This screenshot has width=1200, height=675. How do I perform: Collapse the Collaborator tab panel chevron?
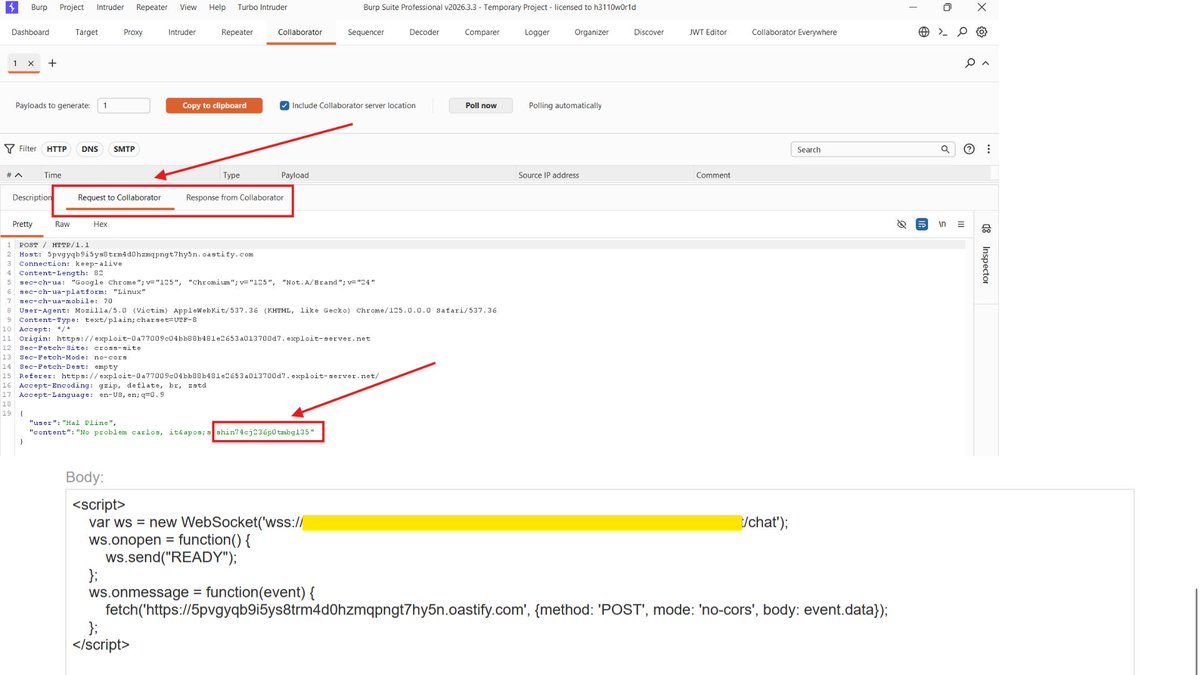pyautogui.click(x=985, y=63)
